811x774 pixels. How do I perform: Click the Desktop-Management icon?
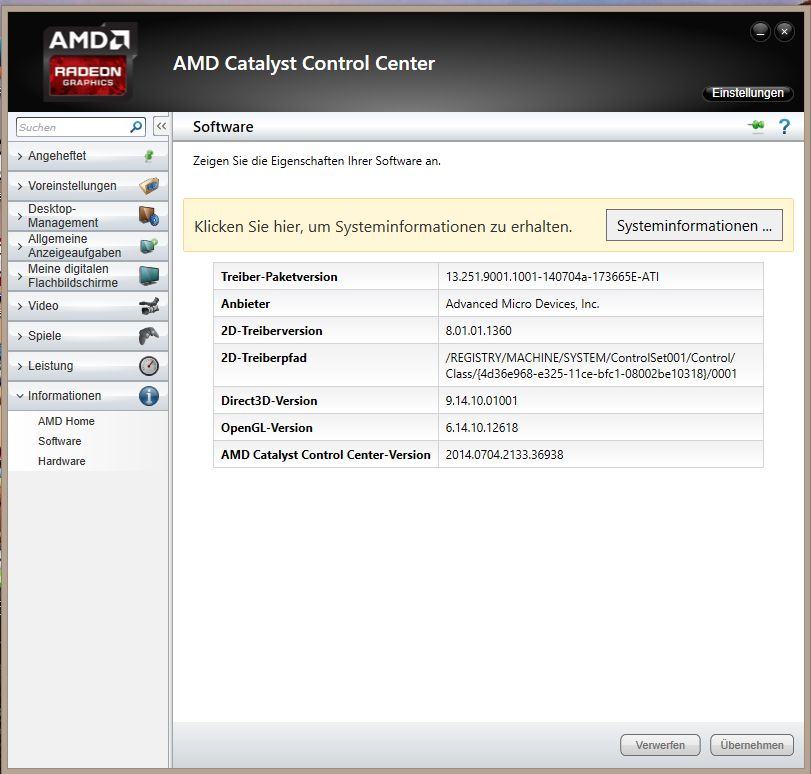pos(149,216)
